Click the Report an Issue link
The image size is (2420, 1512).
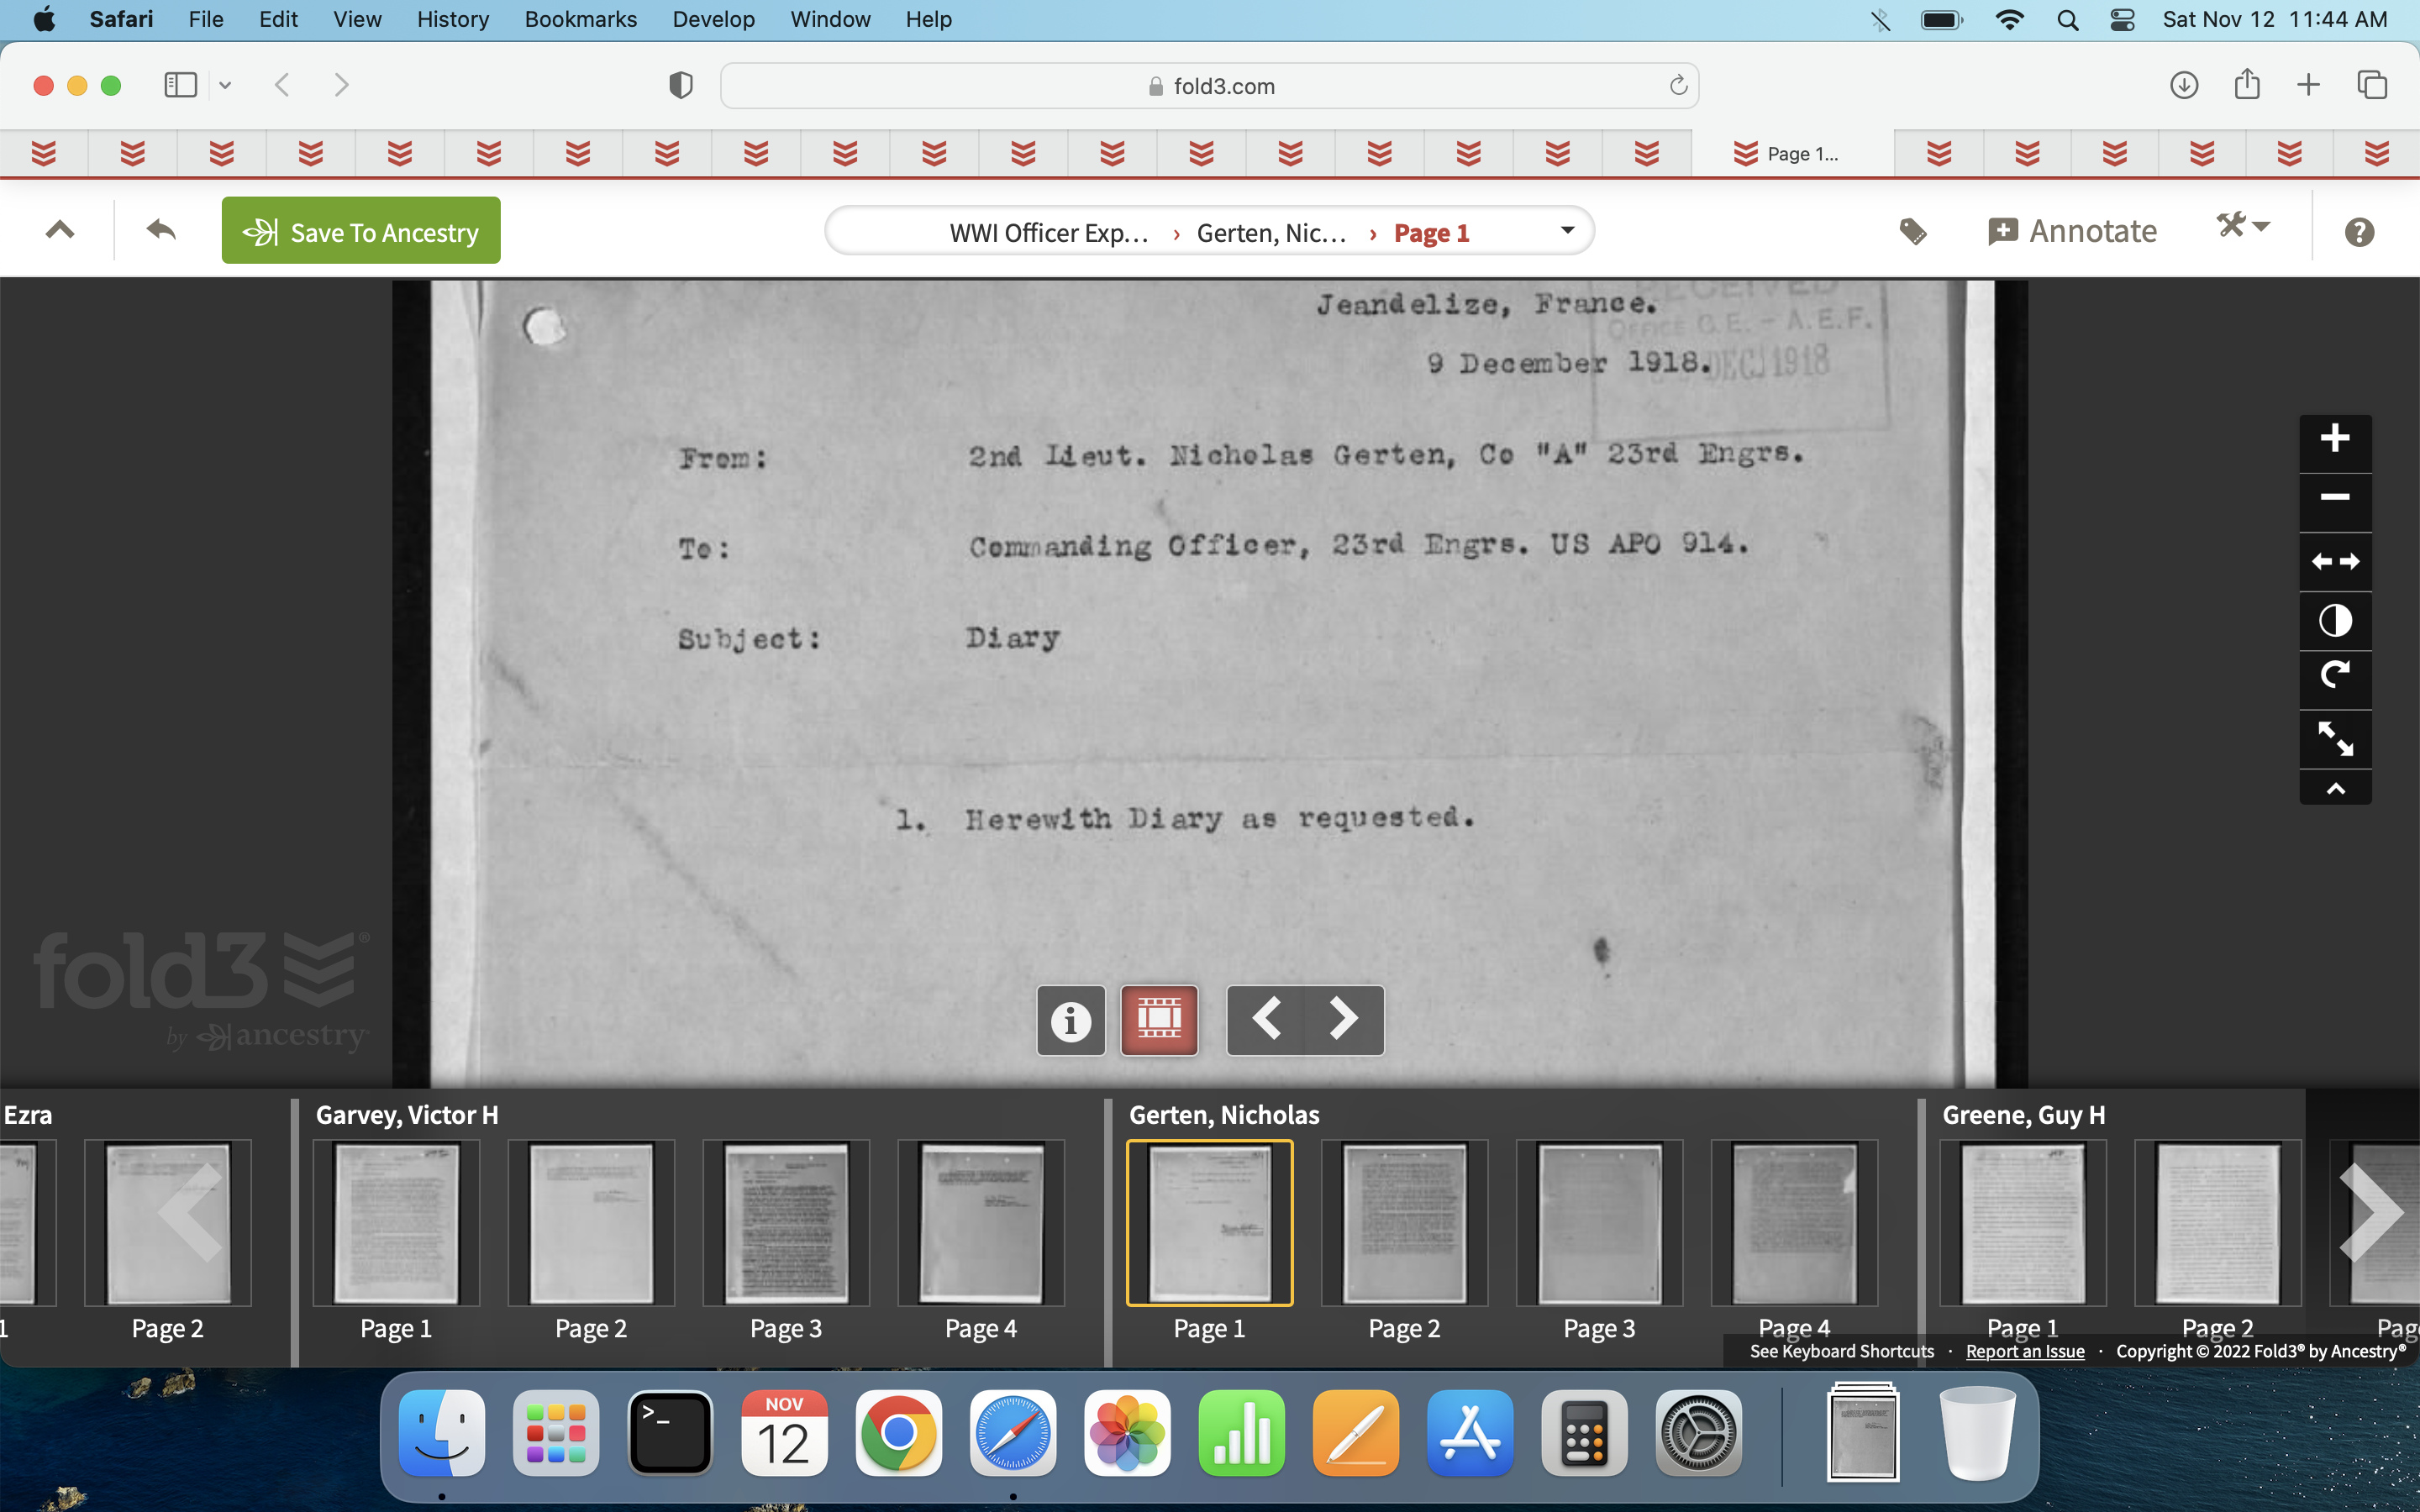tap(2024, 1351)
